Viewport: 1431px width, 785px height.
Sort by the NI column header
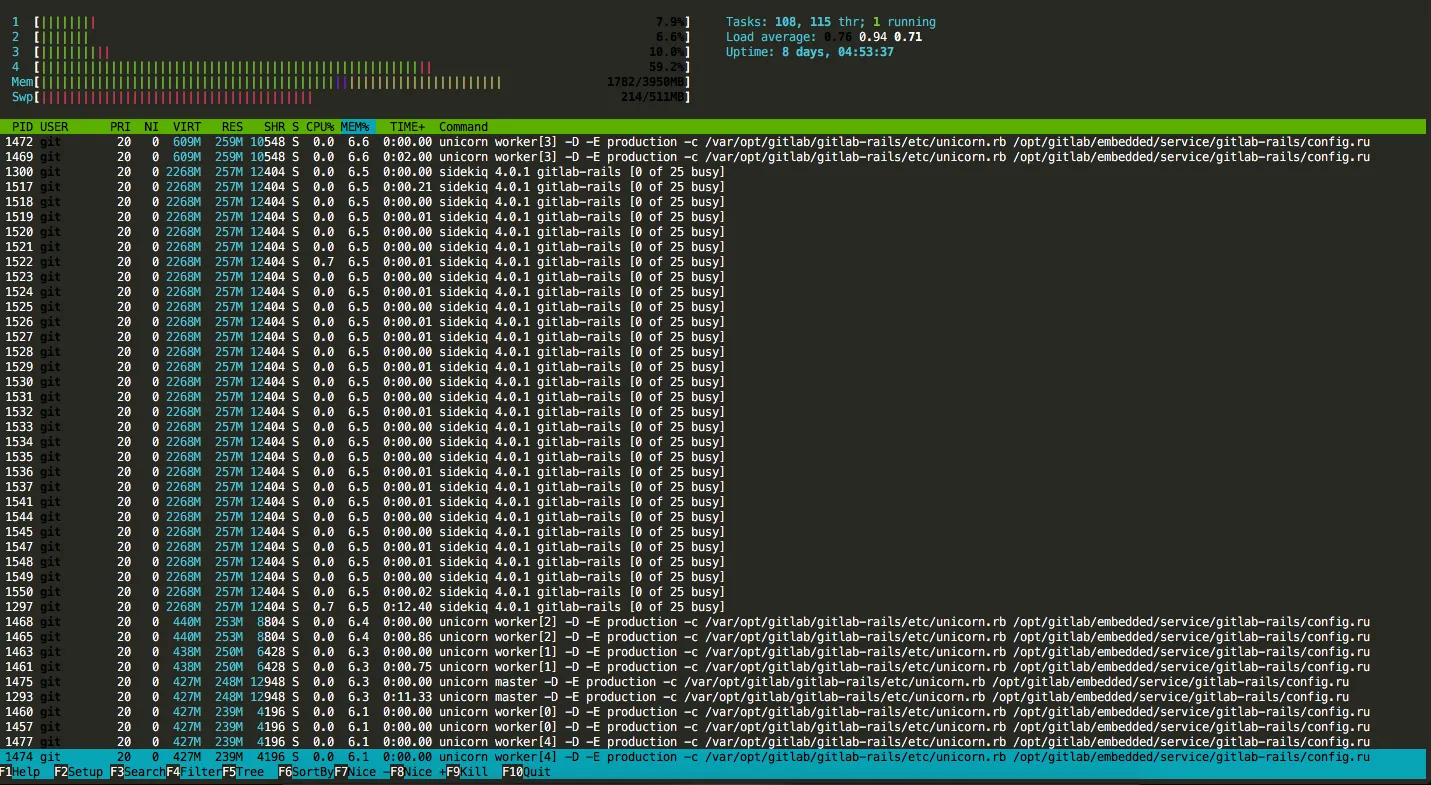coord(151,127)
